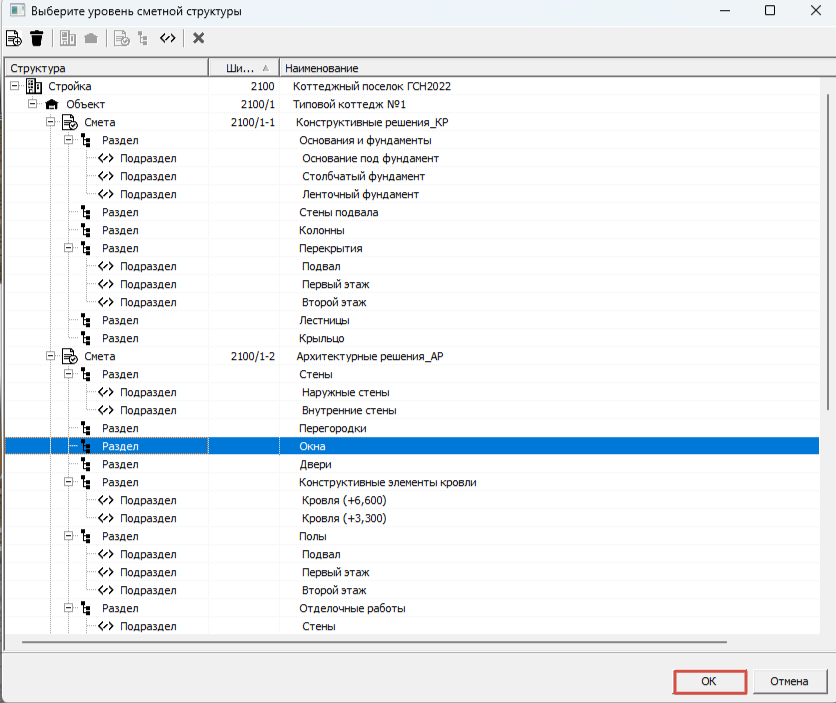The height and width of the screenshot is (703, 836).
Task: Click the 2100/1-2 code cell
Action: click(253, 356)
